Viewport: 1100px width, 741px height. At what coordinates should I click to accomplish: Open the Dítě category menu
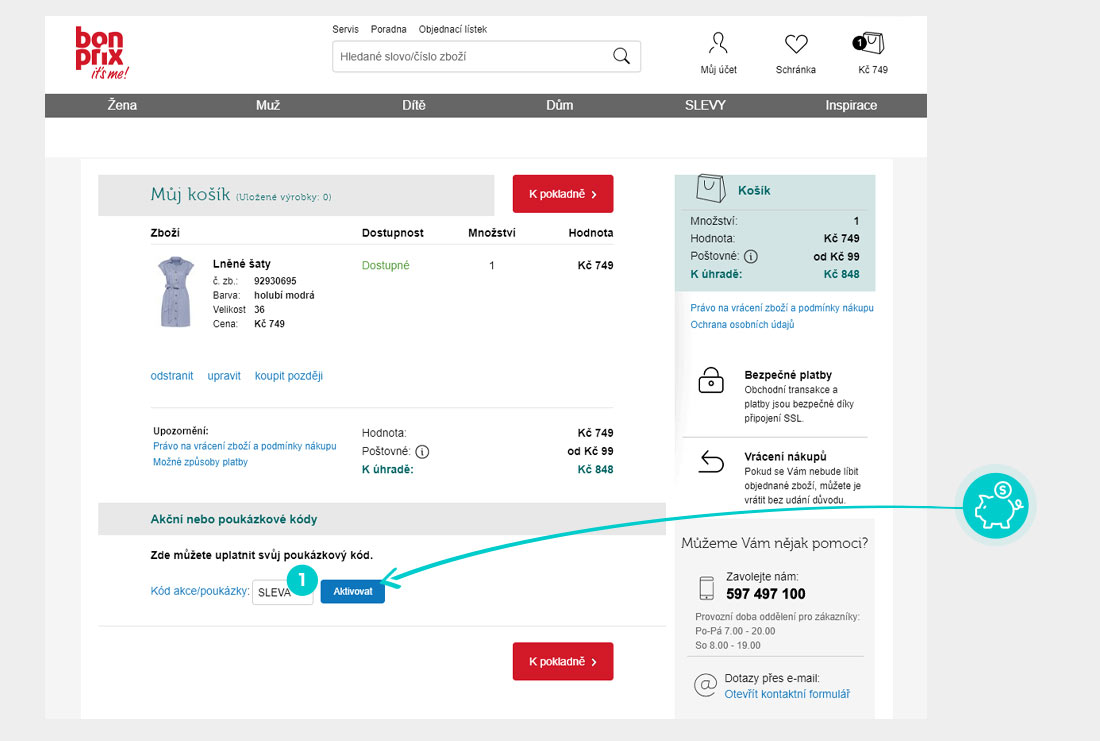[x=414, y=105]
